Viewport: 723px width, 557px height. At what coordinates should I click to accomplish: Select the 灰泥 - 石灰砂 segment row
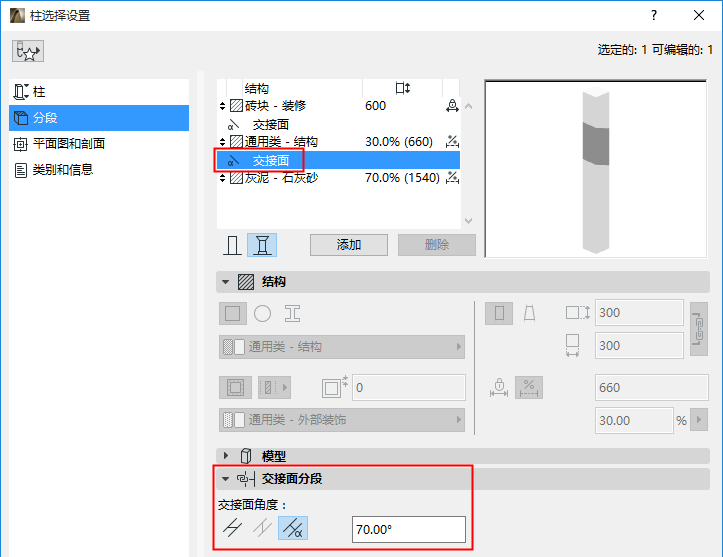[x=338, y=178]
